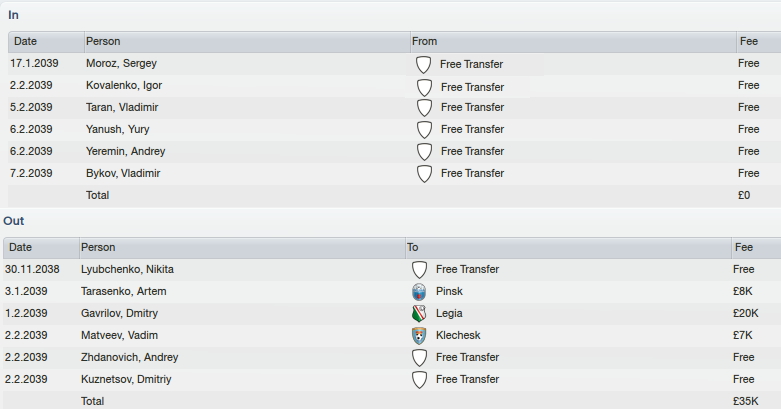Click the blank shield icon in Bykov, Vladimir's row
Image resolution: width=781 pixels, height=409 pixels.
click(424, 173)
